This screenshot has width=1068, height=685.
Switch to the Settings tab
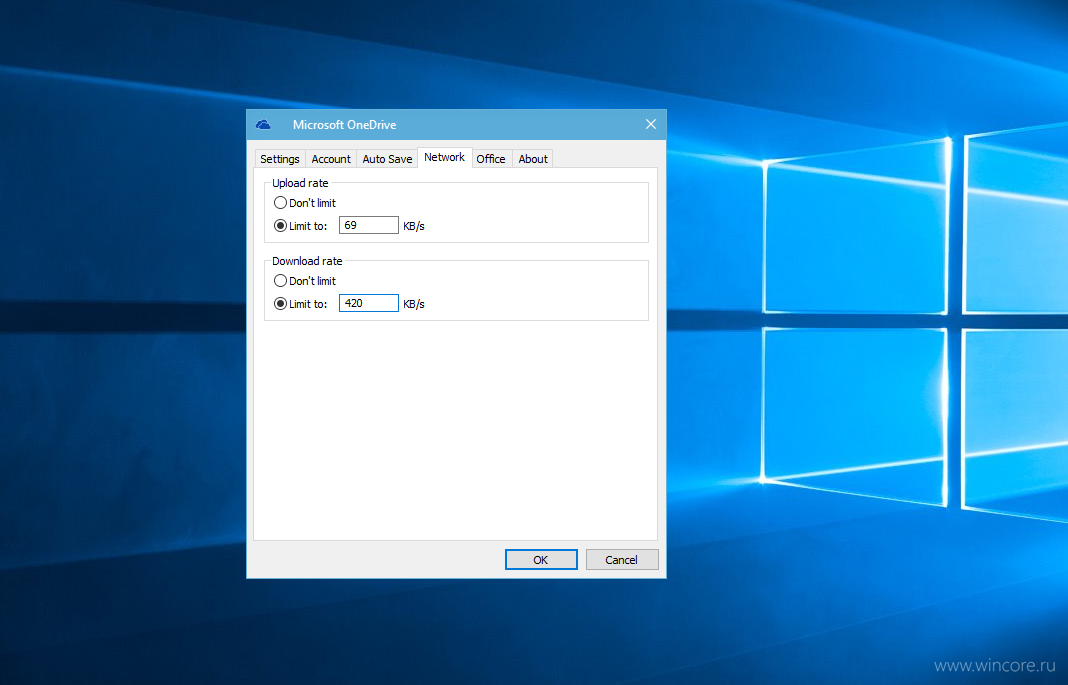(x=279, y=159)
